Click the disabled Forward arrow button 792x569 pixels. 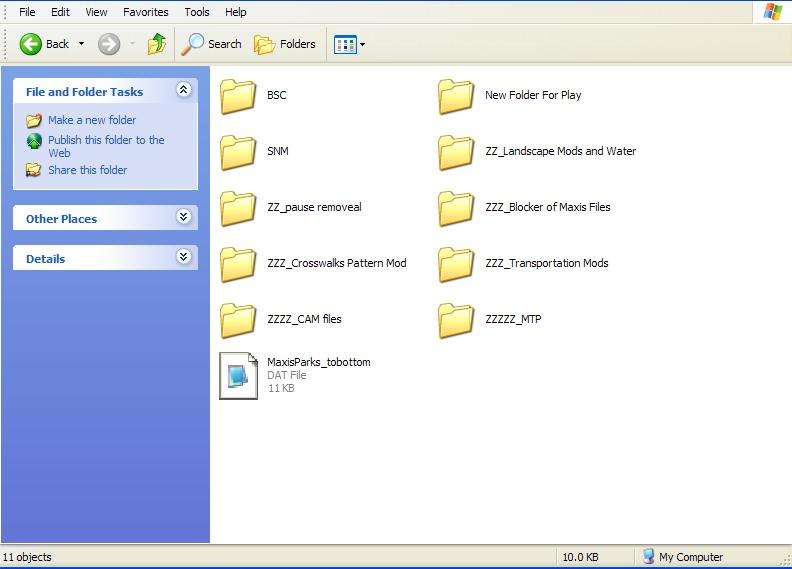tap(109, 44)
